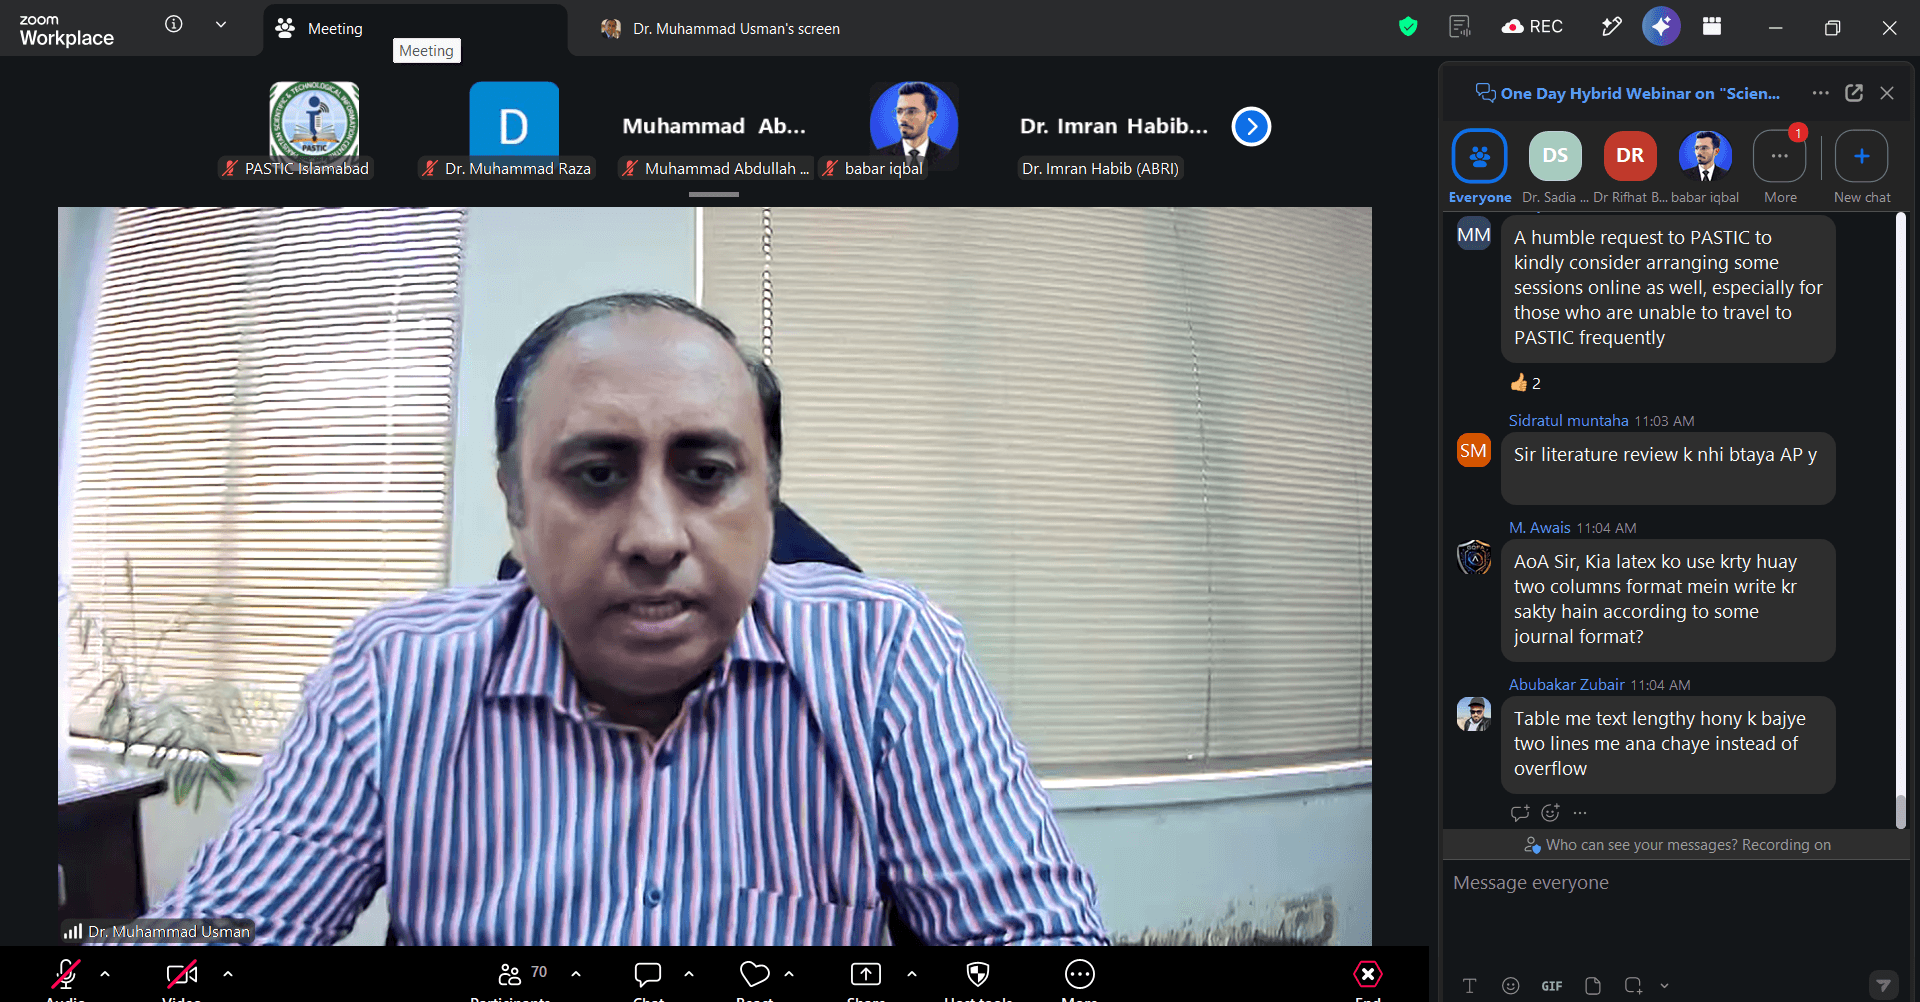
Task: Click the cloud REC recording indicator
Action: (1532, 27)
